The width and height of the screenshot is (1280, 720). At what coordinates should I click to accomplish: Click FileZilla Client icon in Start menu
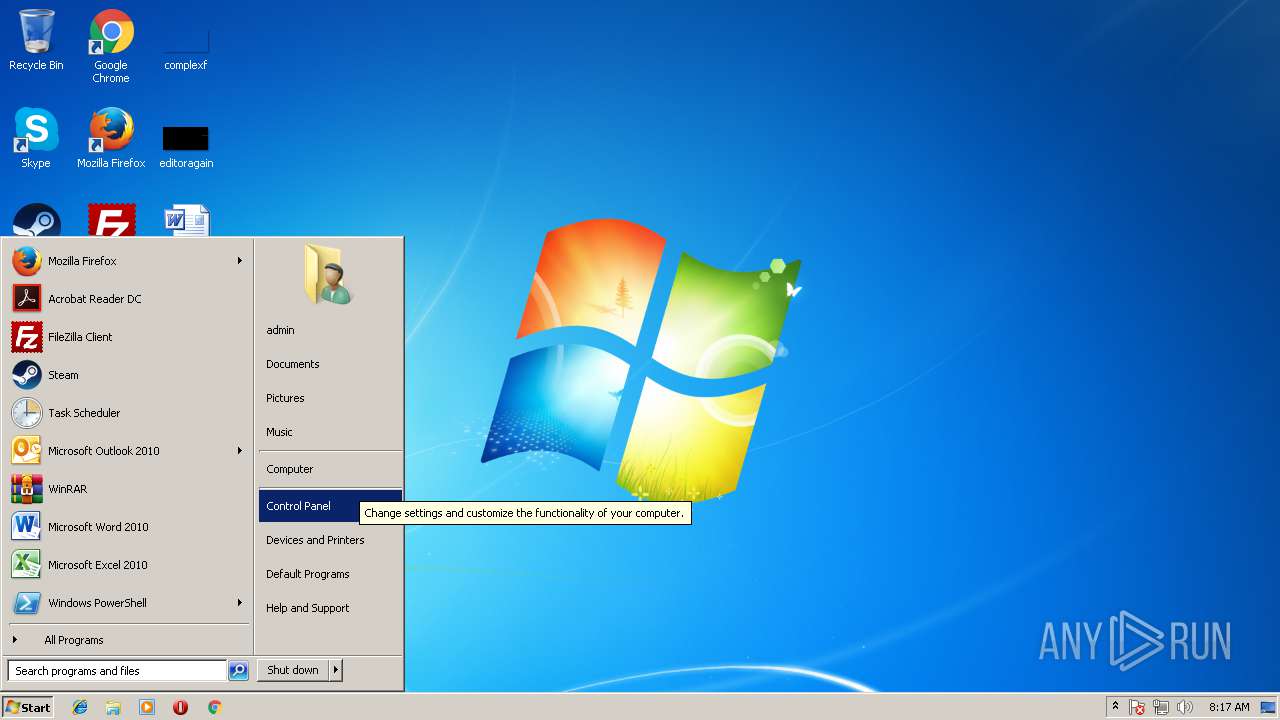click(27, 337)
